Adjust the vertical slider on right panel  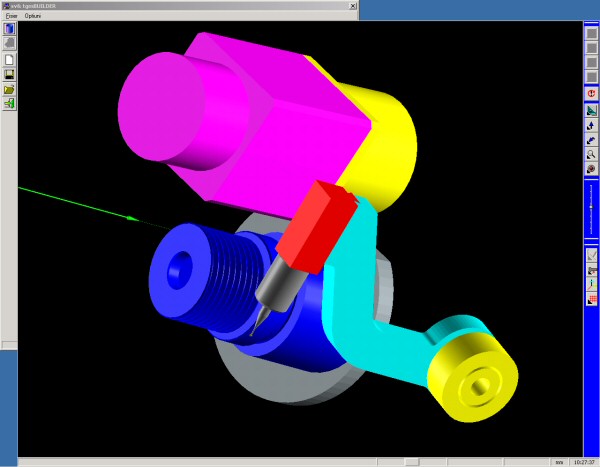pyautogui.click(x=591, y=207)
